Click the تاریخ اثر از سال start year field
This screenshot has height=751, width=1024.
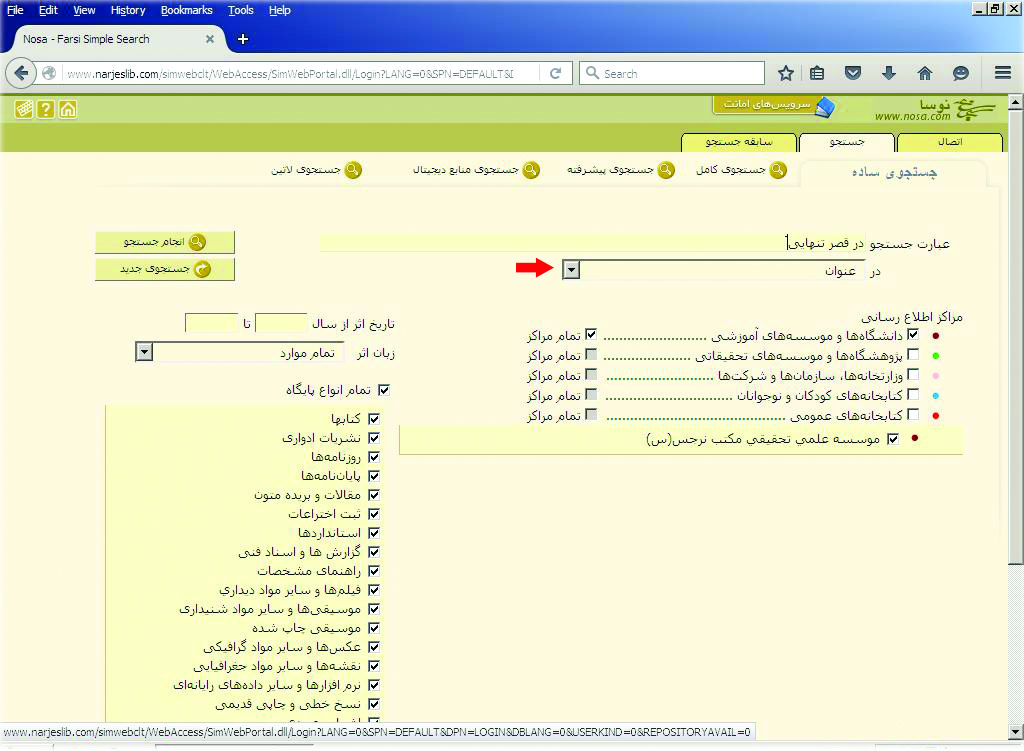tap(281, 323)
